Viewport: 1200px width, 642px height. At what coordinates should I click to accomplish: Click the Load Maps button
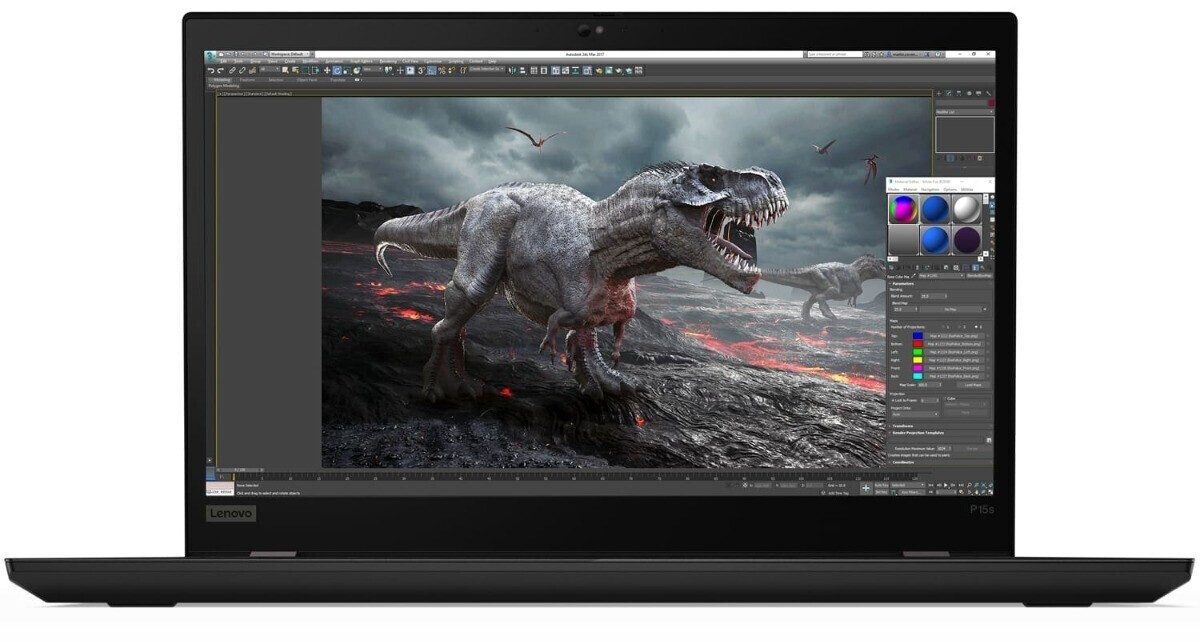point(972,384)
